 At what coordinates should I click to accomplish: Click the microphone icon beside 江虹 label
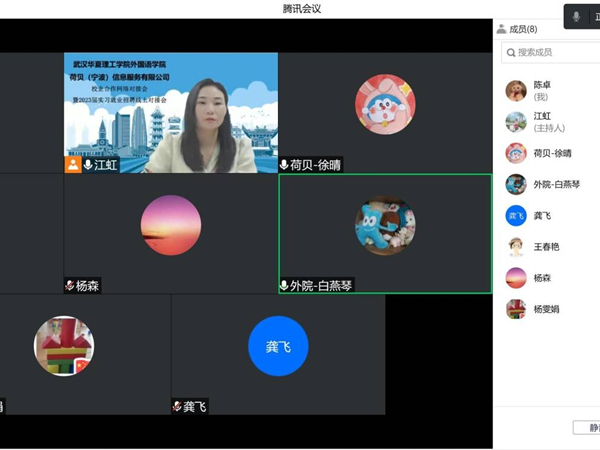click(88, 165)
